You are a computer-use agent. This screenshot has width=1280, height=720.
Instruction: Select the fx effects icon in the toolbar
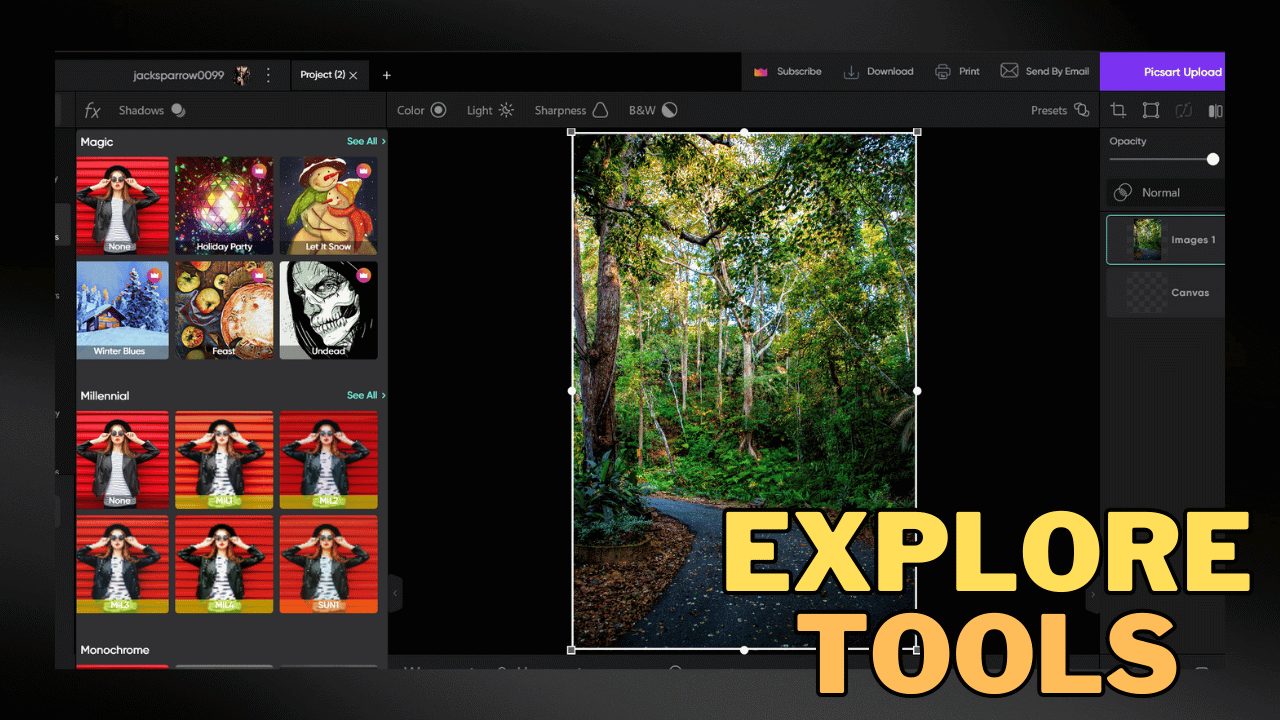pyautogui.click(x=93, y=110)
